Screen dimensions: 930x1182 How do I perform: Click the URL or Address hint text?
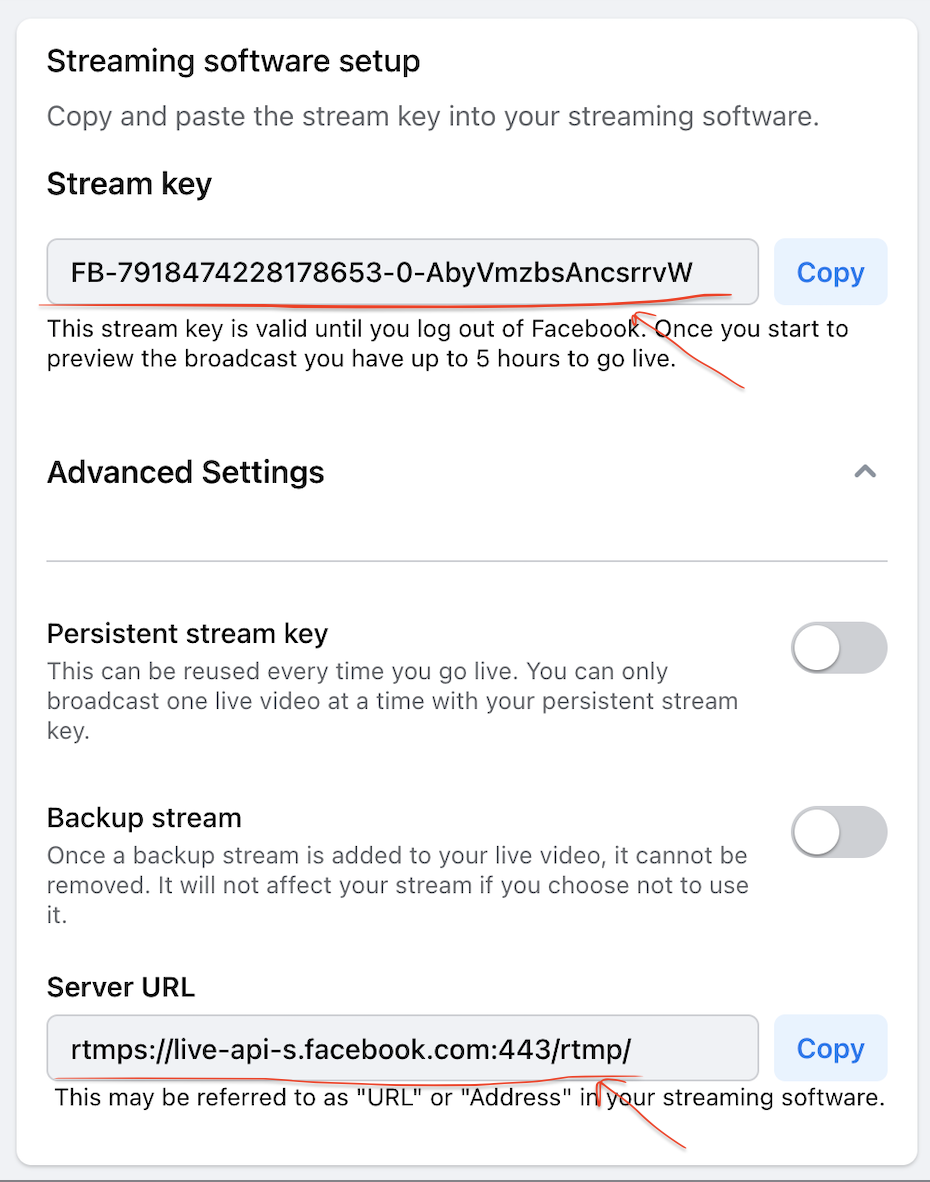[470, 1098]
